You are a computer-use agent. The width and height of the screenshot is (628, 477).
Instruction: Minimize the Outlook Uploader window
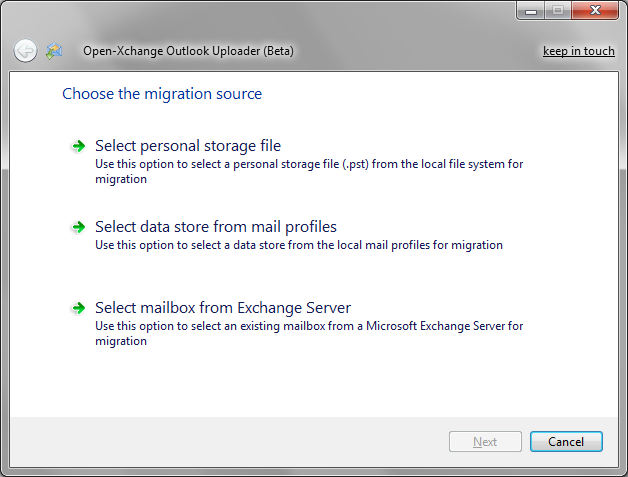pyautogui.click(x=531, y=11)
